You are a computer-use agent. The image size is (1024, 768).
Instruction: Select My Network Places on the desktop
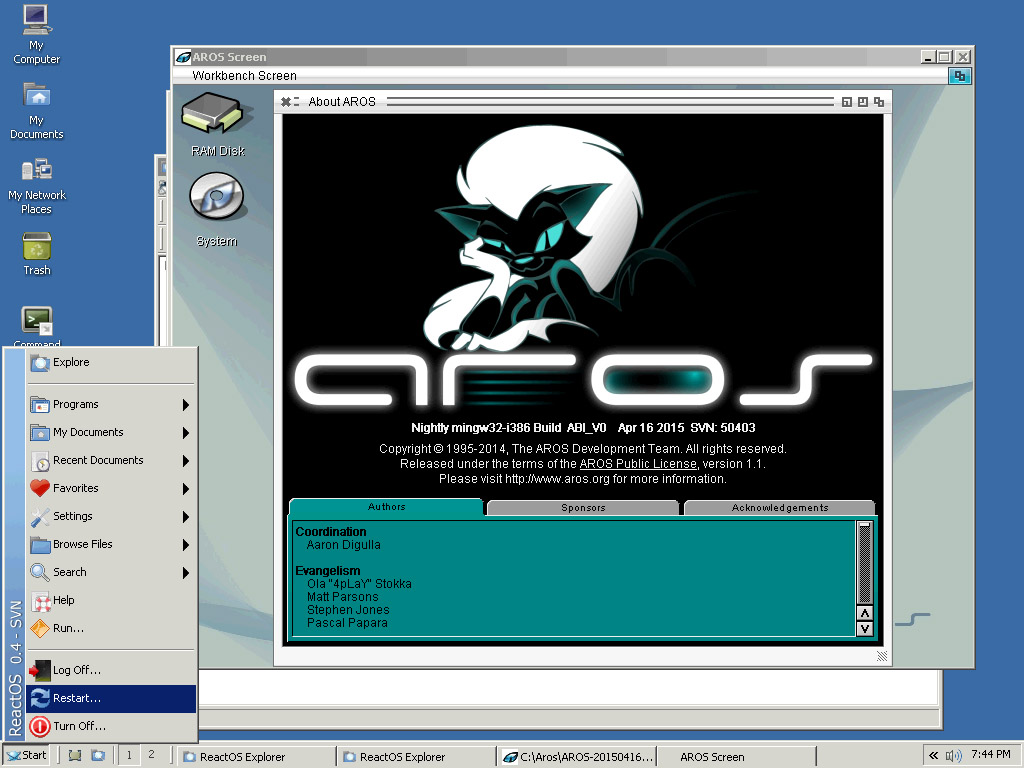tap(37, 185)
